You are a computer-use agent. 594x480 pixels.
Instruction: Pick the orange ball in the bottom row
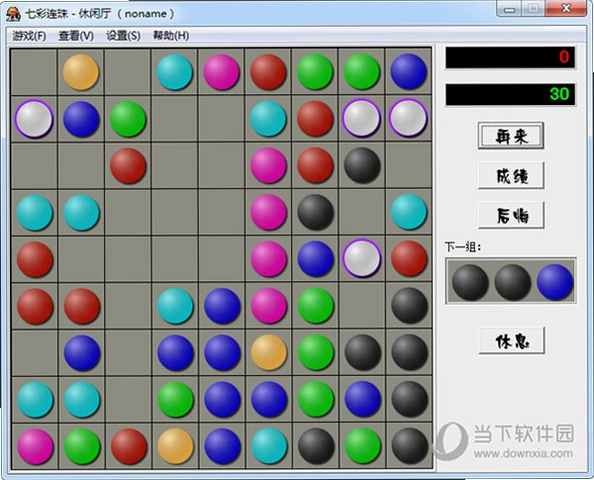175,446
